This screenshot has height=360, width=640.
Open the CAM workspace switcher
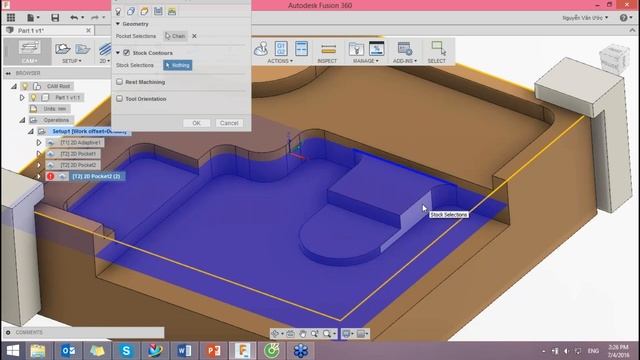coord(29,51)
